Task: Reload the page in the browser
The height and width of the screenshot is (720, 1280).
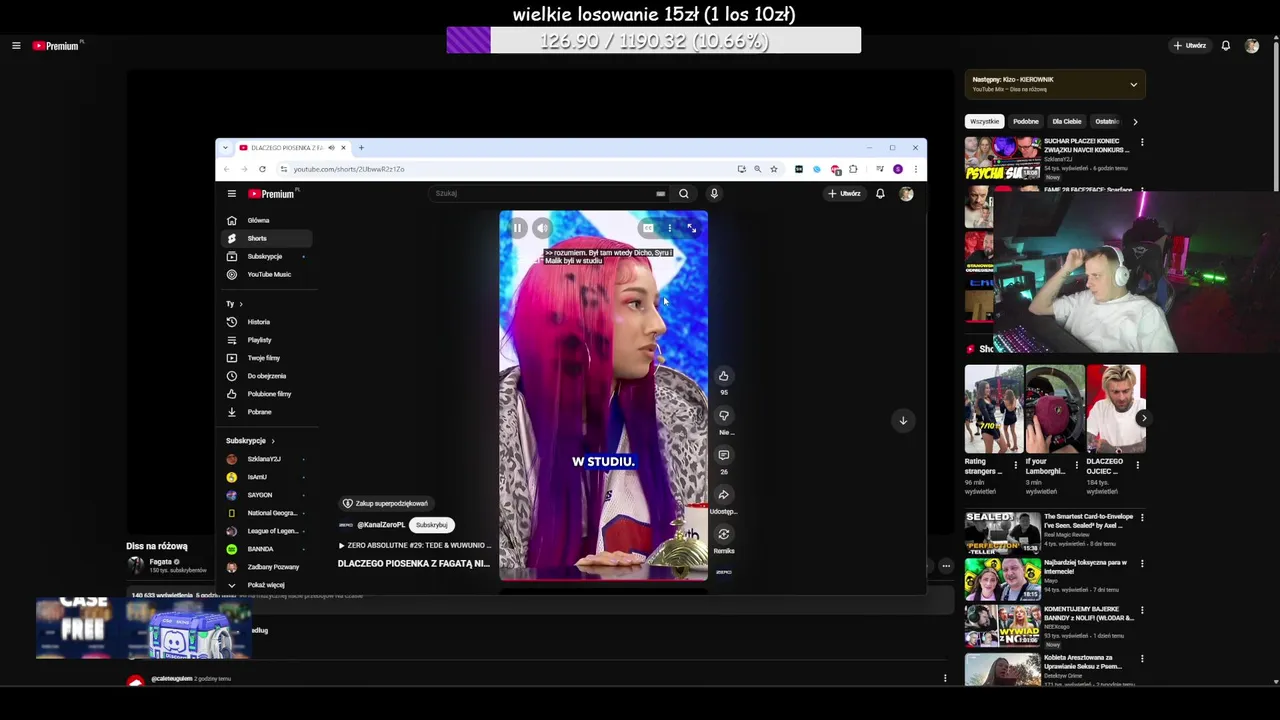Action: pyautogui.click(x=263, y=169)
